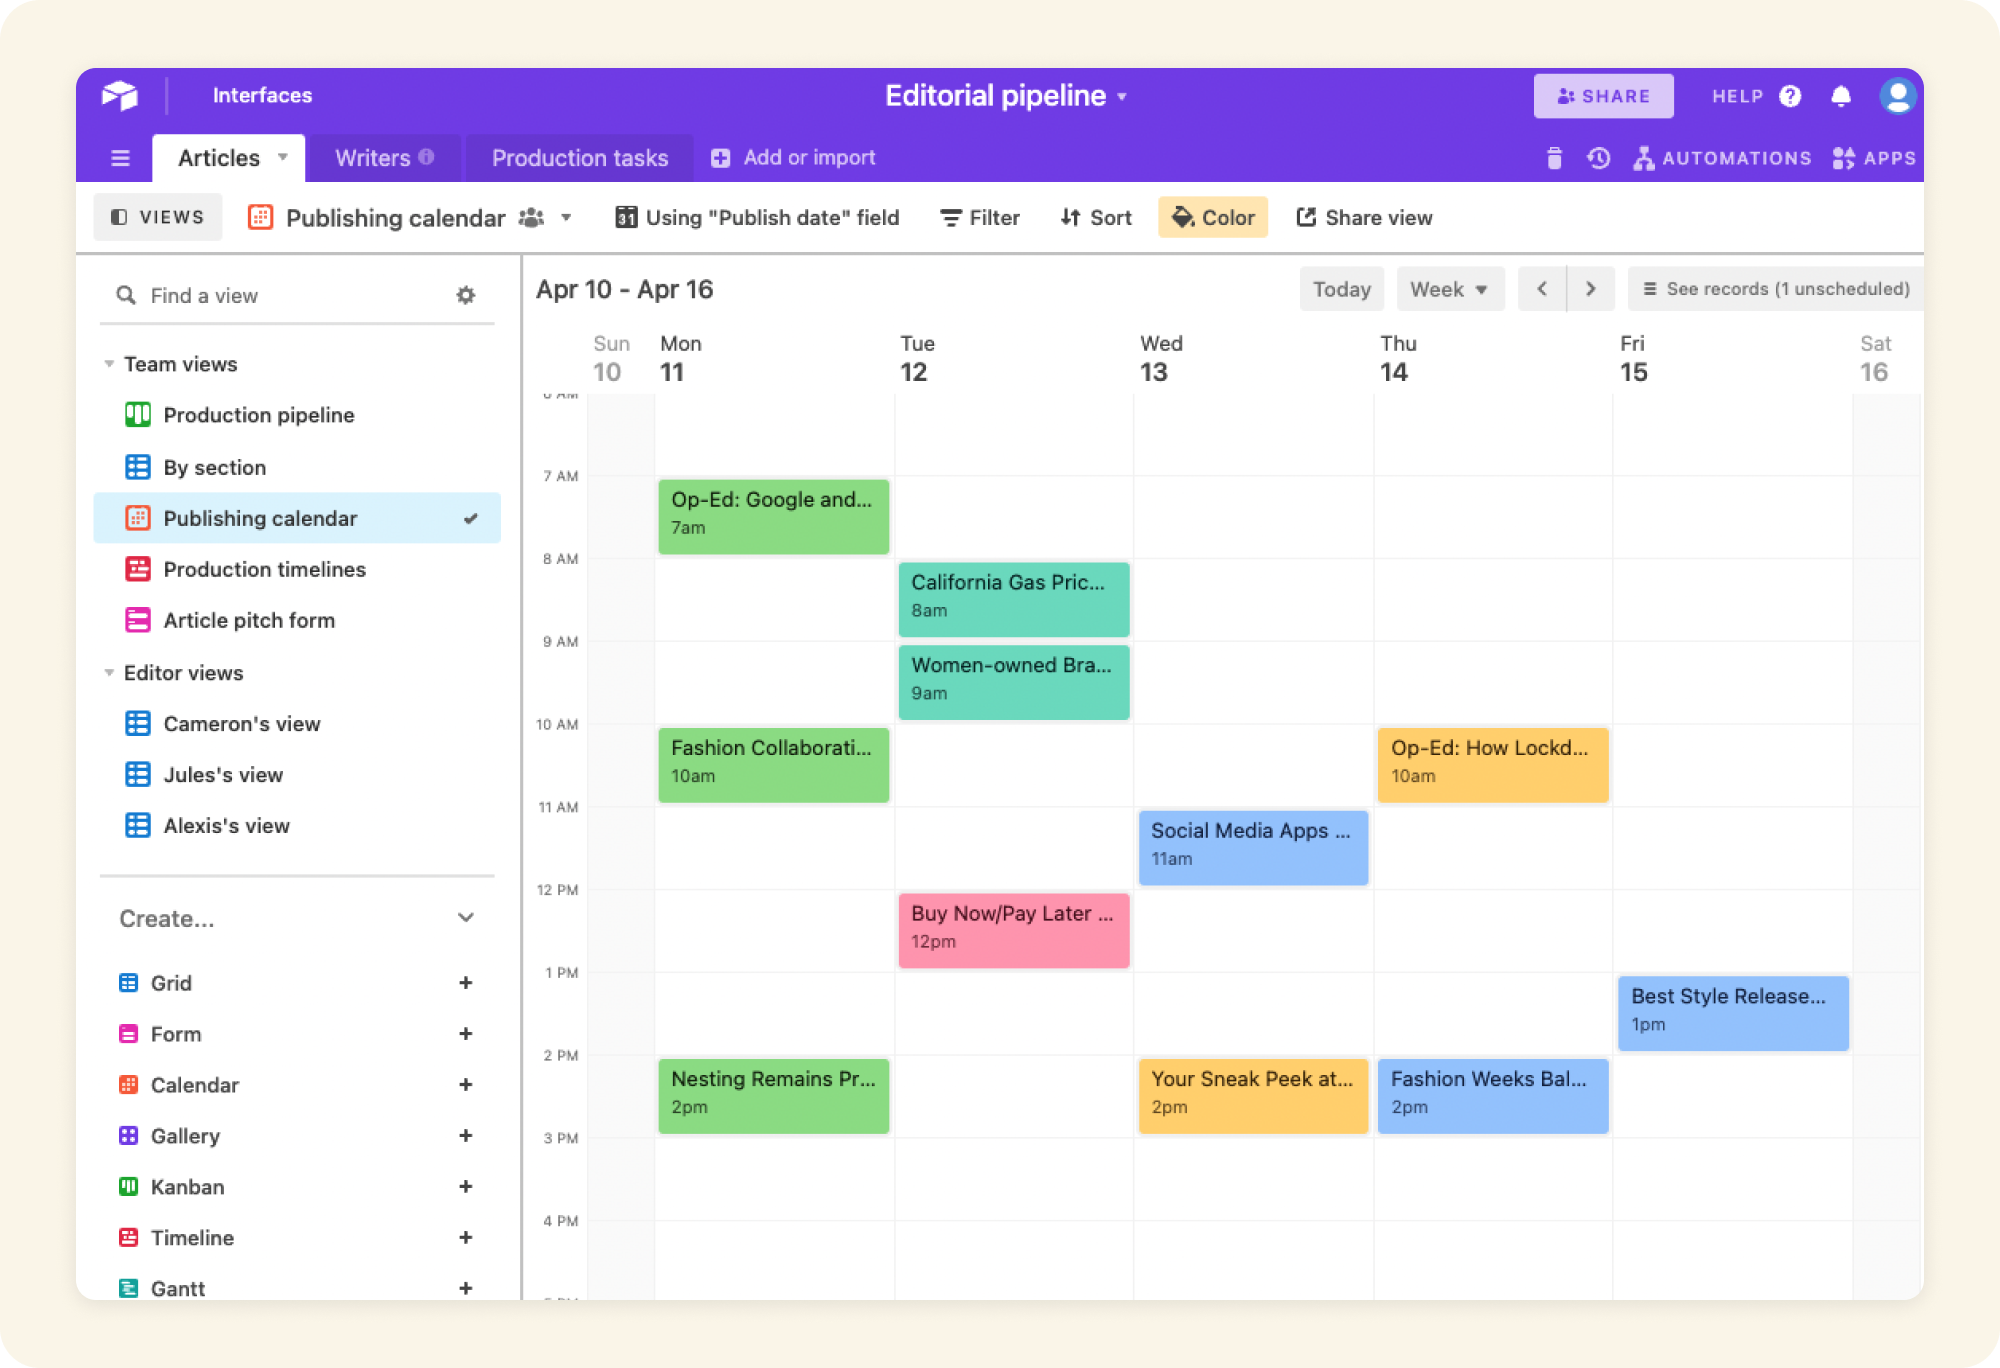Expand the Editorial pipeline title dropdown
This screenshot has width=2000, height=1368.
1122,96
